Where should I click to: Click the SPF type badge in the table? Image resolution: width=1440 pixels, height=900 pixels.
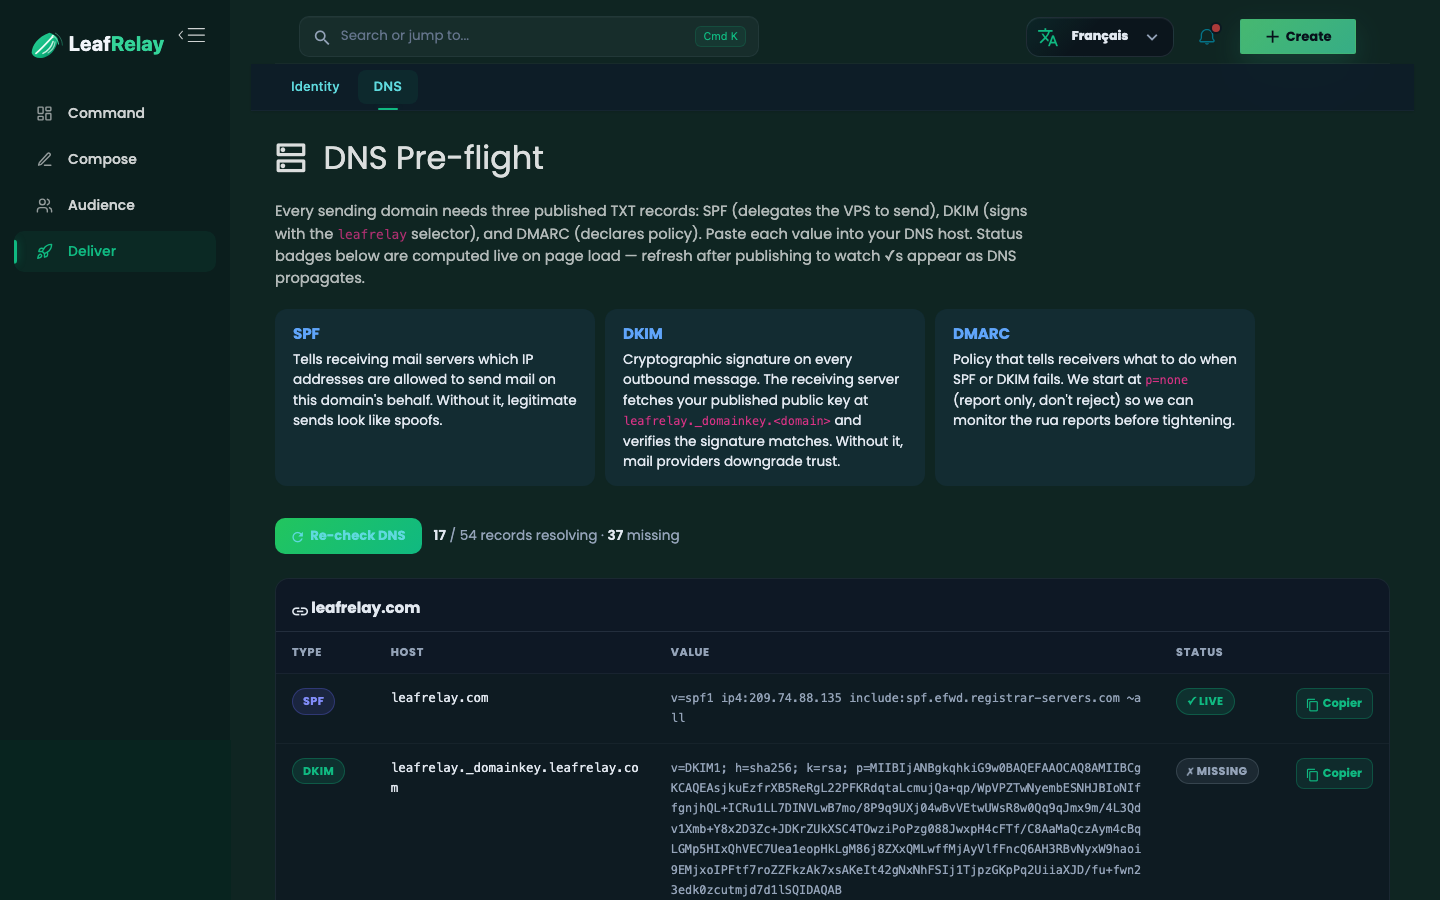pos(313,701)
